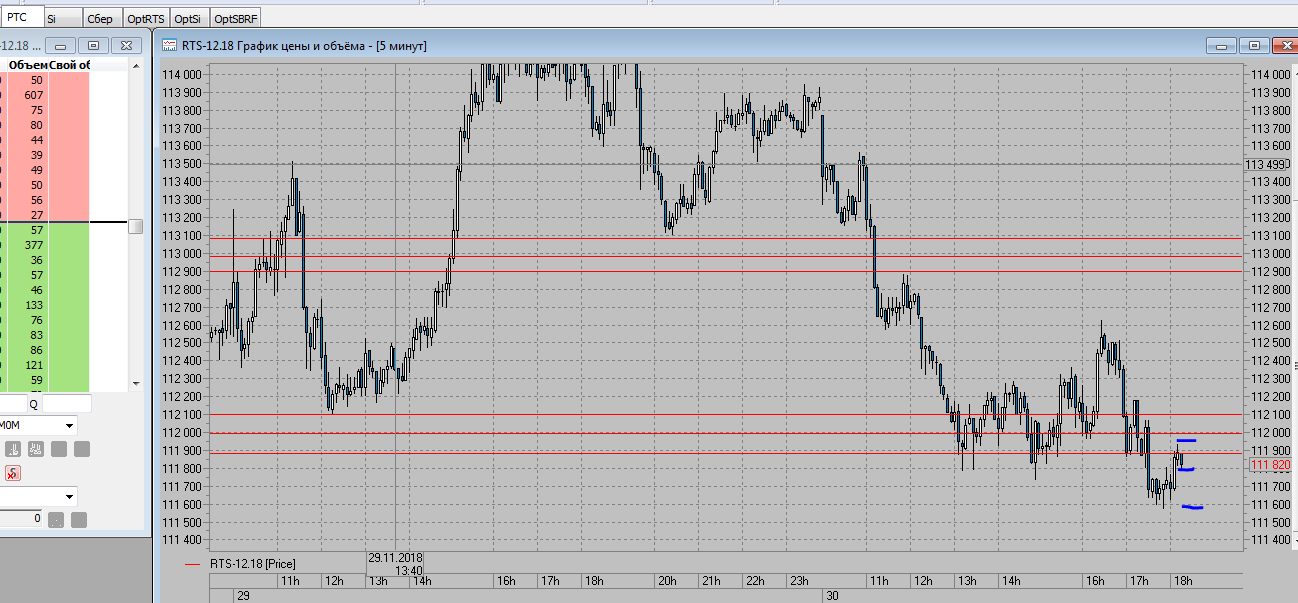The width and height of the screenshot is (1298, 603).
Task: Select the best ask row with volume 27
Action: [45, 215]
